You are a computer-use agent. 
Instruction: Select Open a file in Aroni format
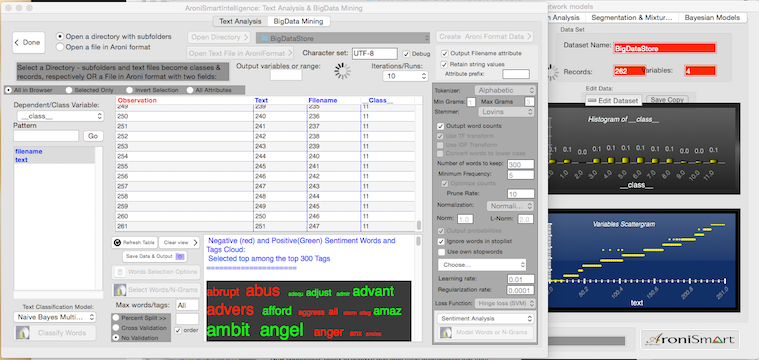coord(60,47)
